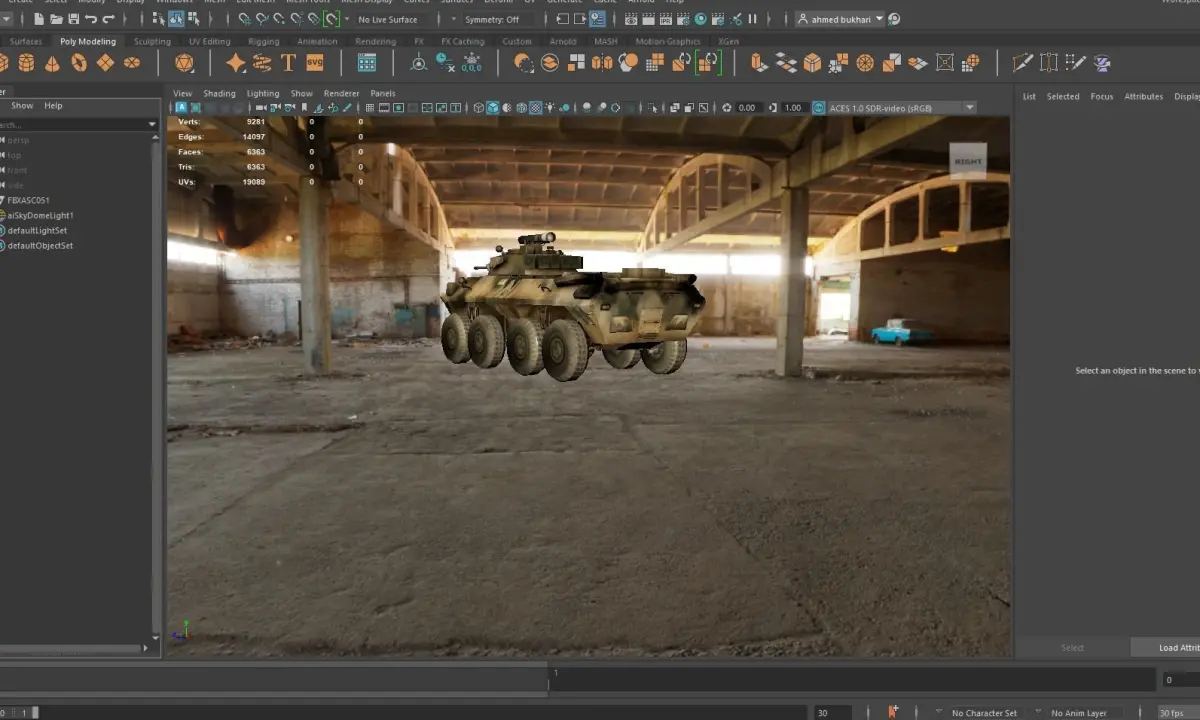
Task: Click the IPR render icon
Action: click(665, 19)
